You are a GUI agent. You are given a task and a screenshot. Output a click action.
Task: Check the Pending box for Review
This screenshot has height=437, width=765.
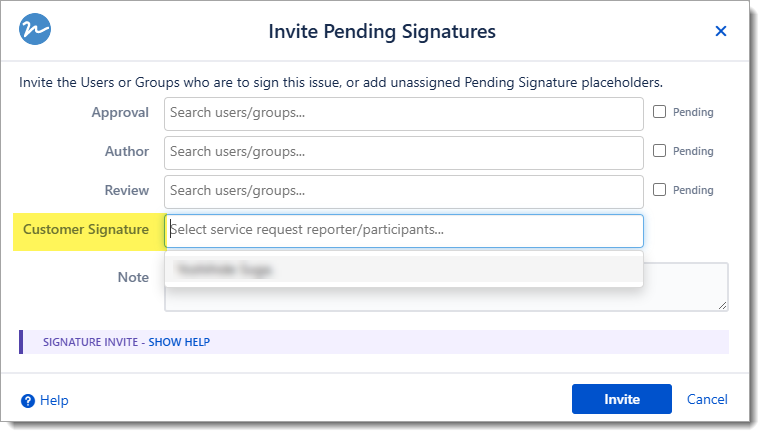(x=659, y=190)
